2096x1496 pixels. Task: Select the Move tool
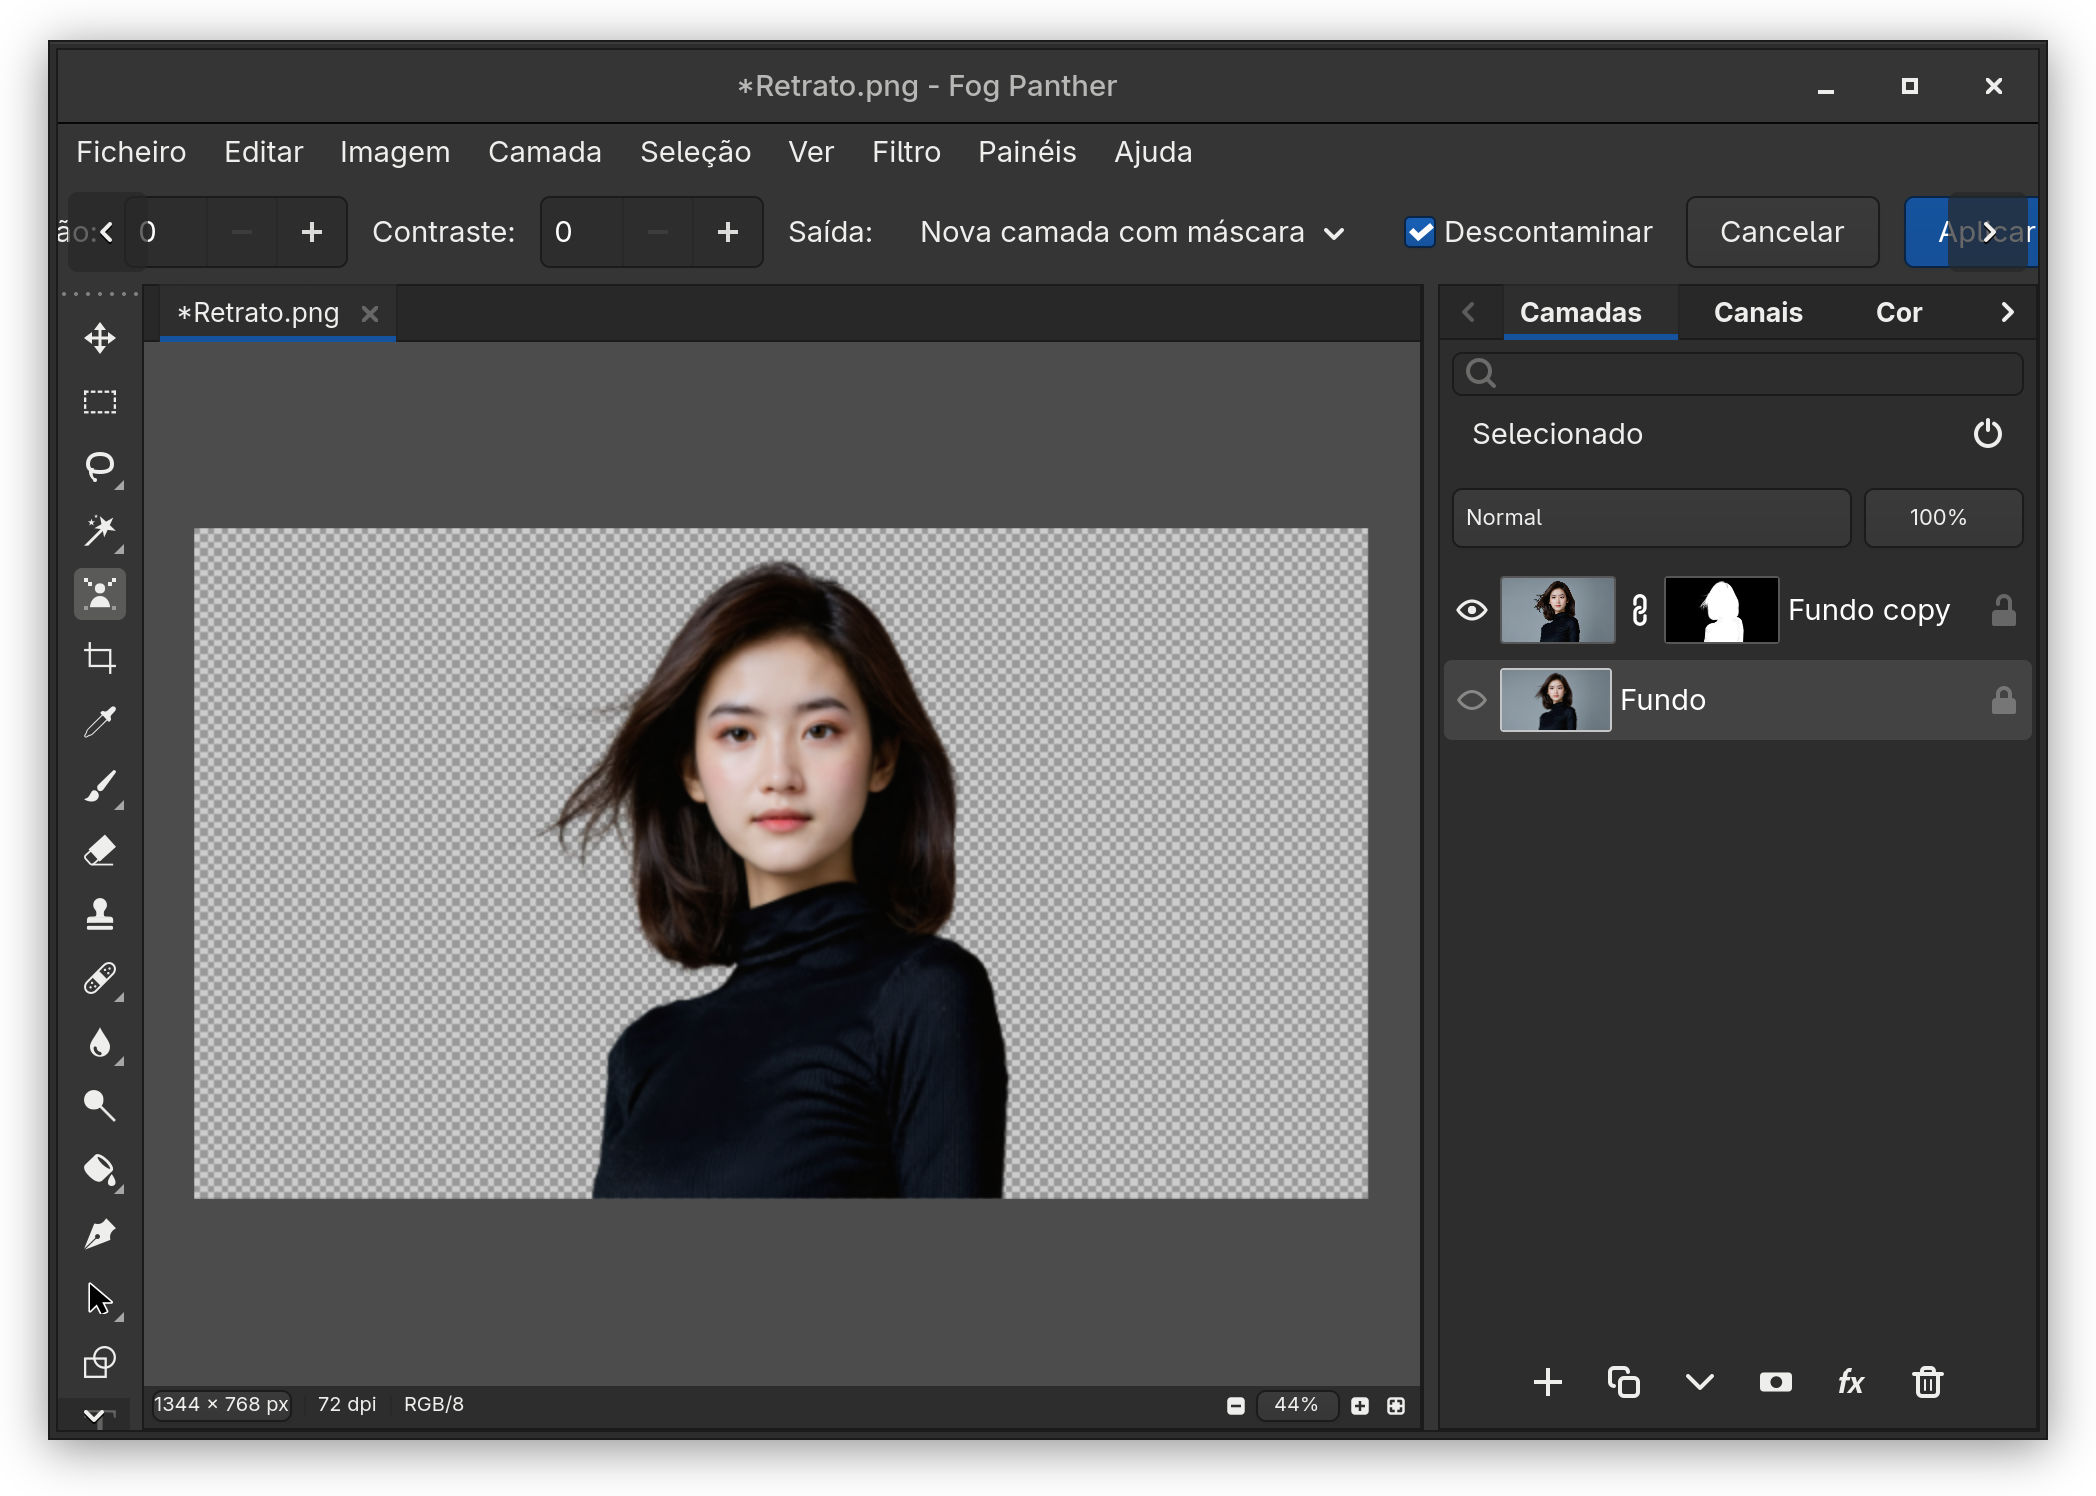pyautogui.click(x=100, y=338)
